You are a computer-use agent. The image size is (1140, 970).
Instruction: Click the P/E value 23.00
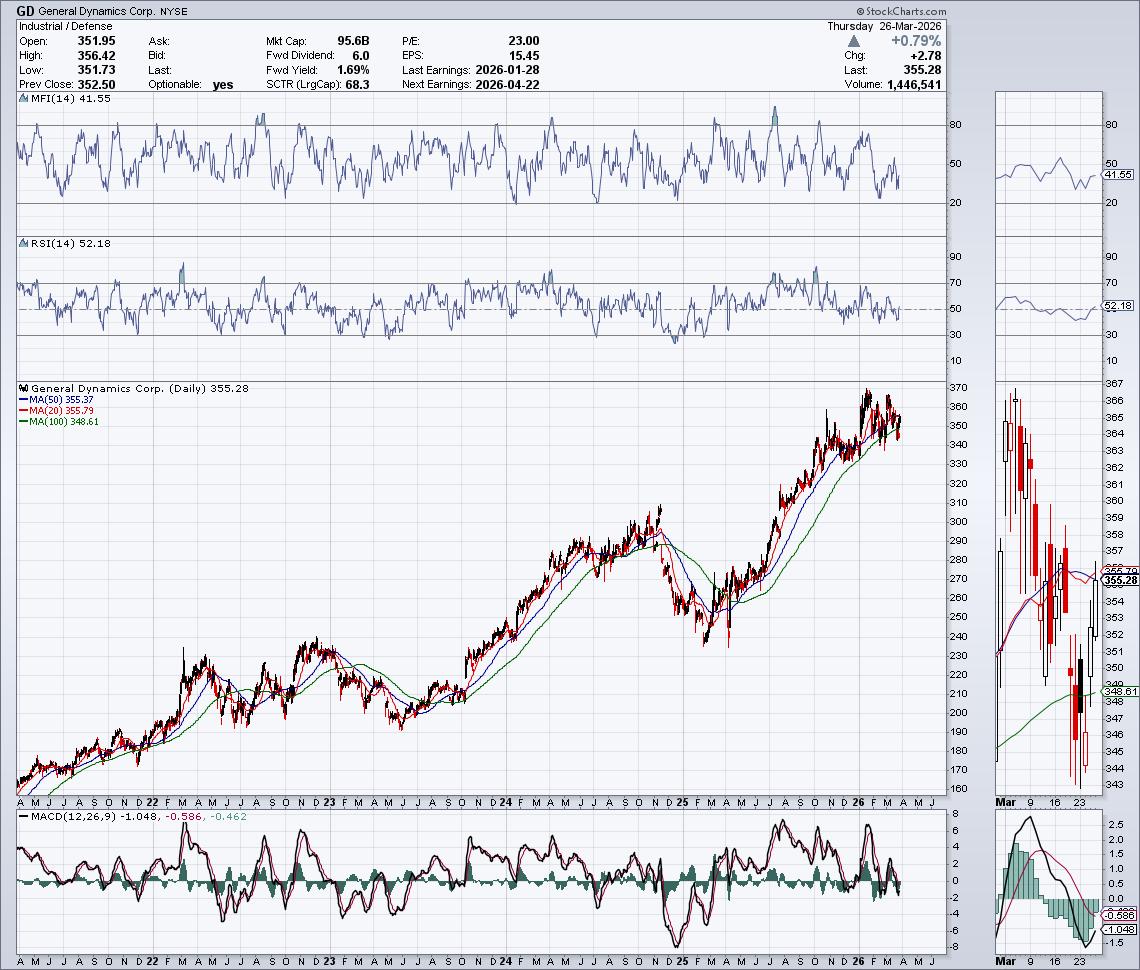tap(523, 41)
